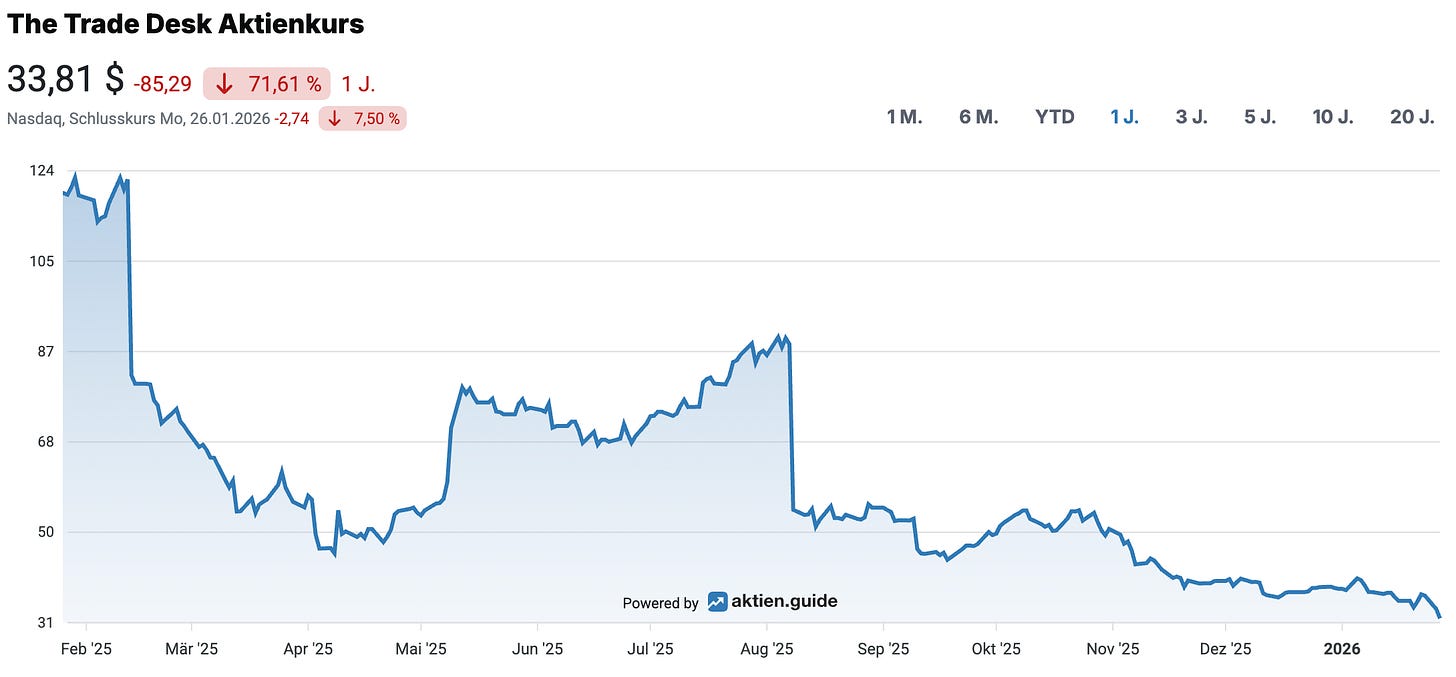This screenshot has width=1456, height=677.
Task: Click the y-axis label 68
Action: tap(46, 442)
